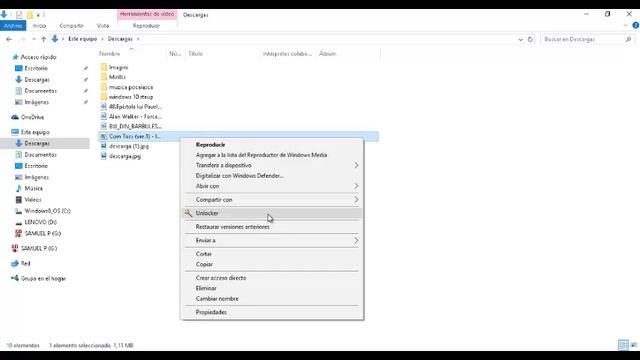Select Grupo en el hogar icon
Viewport: 640px width, 360px height.
coord(15,278)
